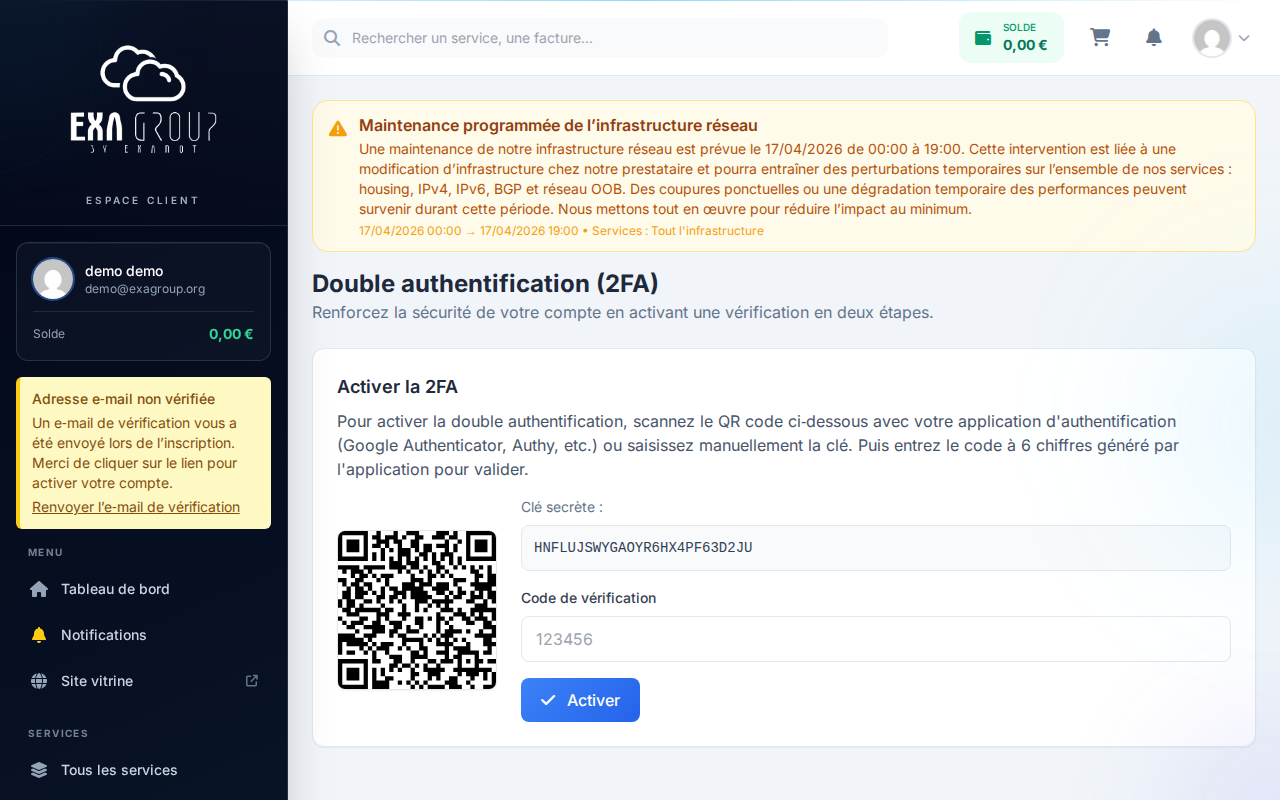The height and width of the screenshot is (800, 1280).
Task: Click the sidebar Solde 0,00 € amount
Action: coord(231,334)
